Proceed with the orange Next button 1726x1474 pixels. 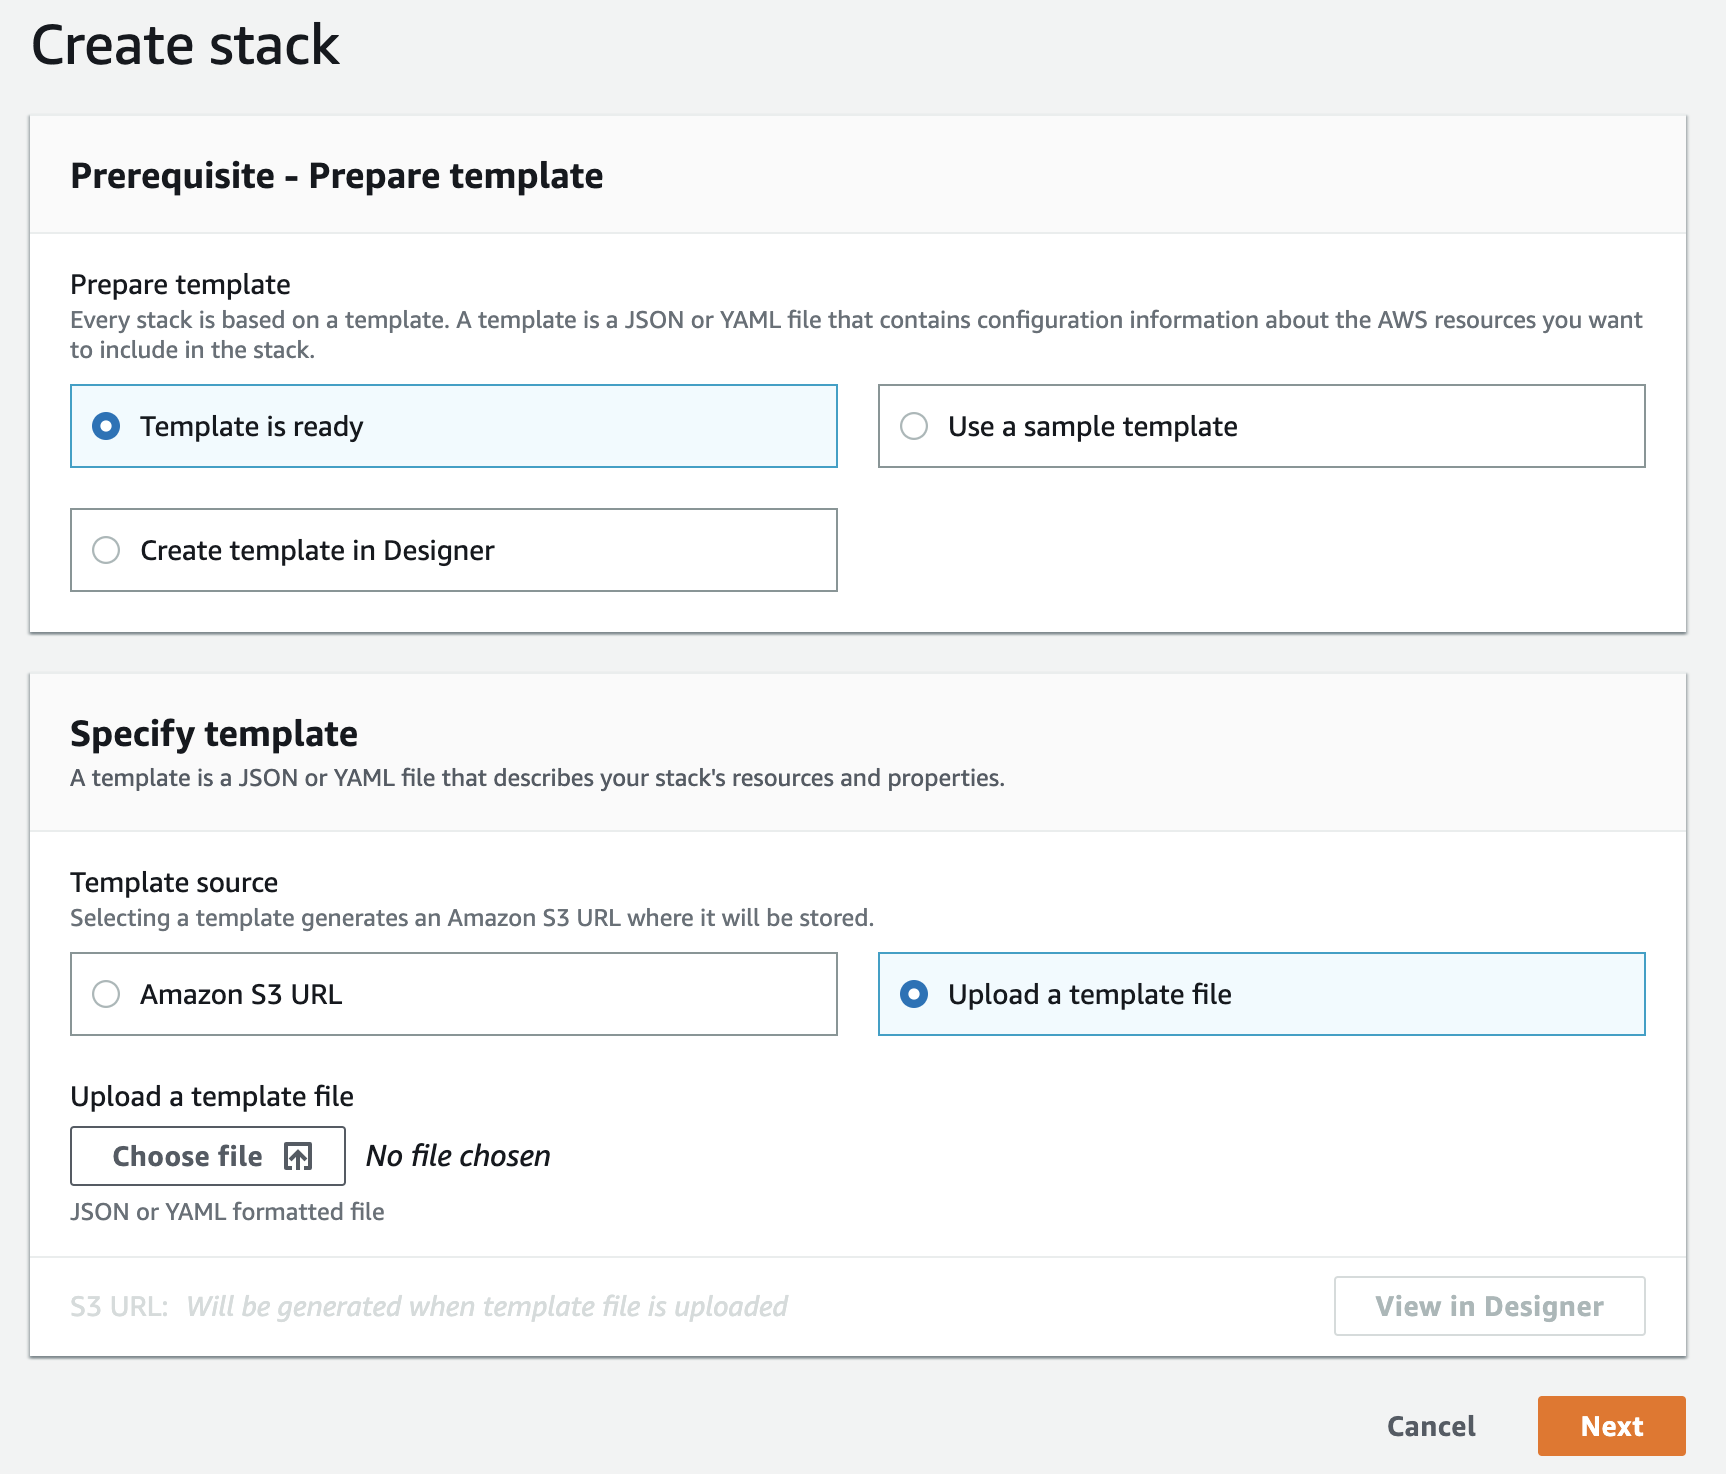coord(1611,1426)
